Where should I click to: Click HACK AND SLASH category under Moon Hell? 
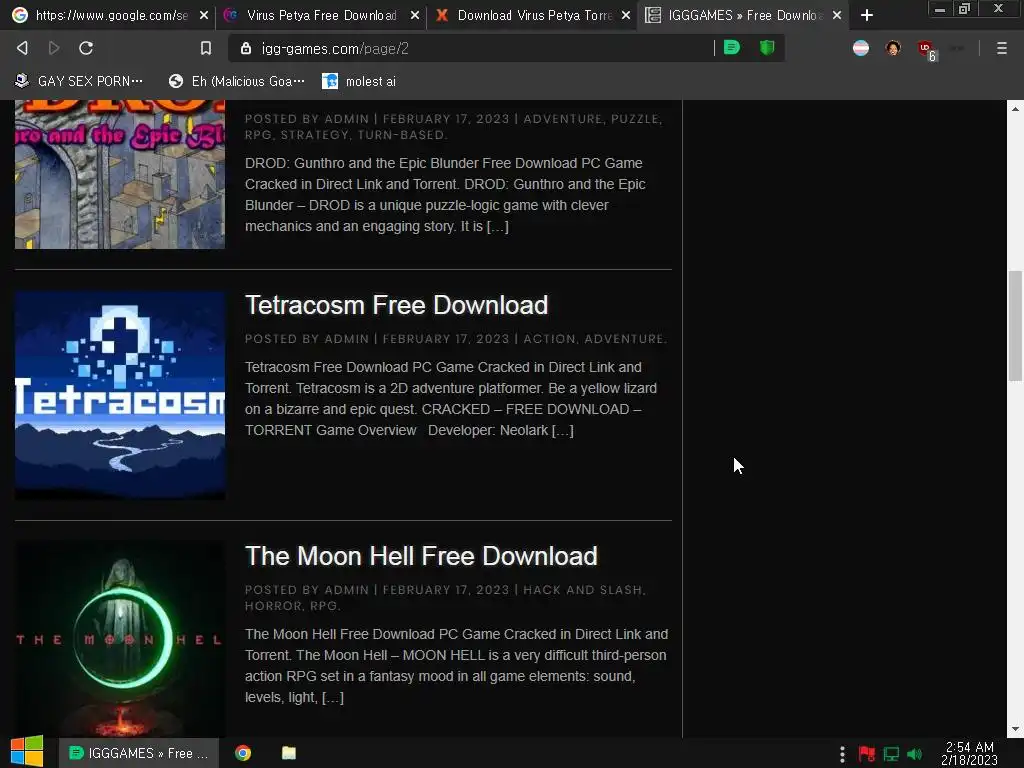coord(583,589)
